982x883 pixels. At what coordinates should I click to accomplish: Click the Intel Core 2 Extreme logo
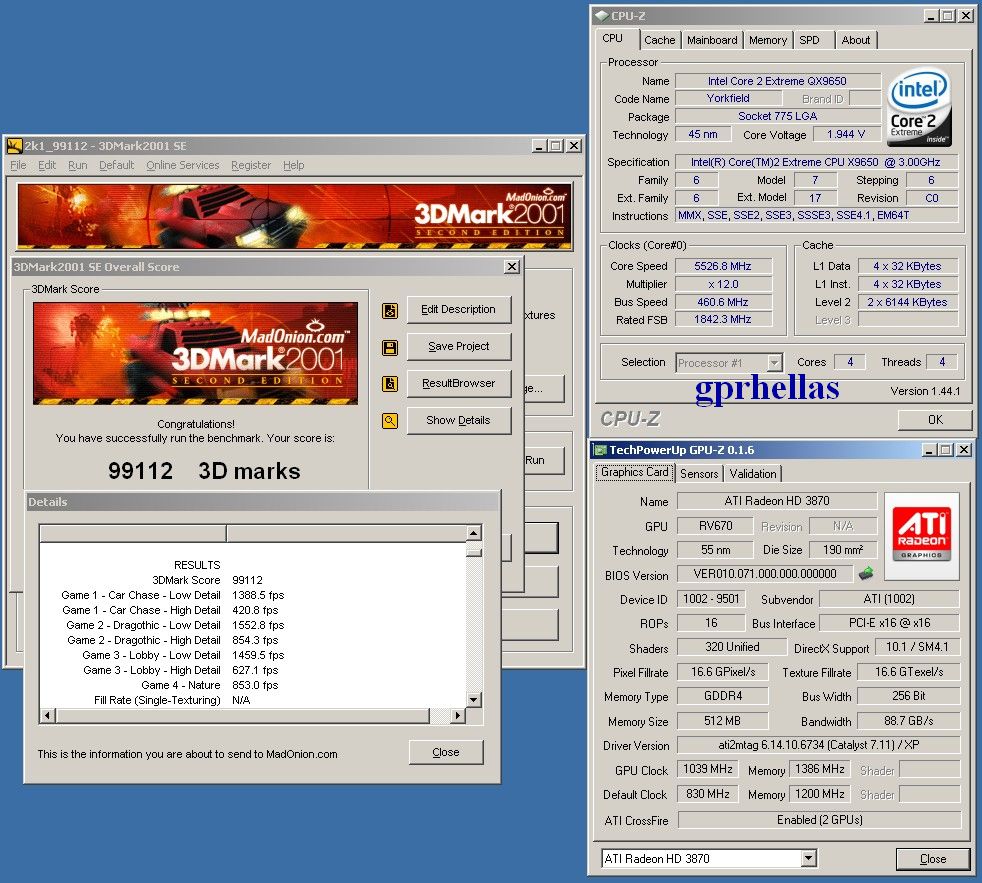coord(919,108)
